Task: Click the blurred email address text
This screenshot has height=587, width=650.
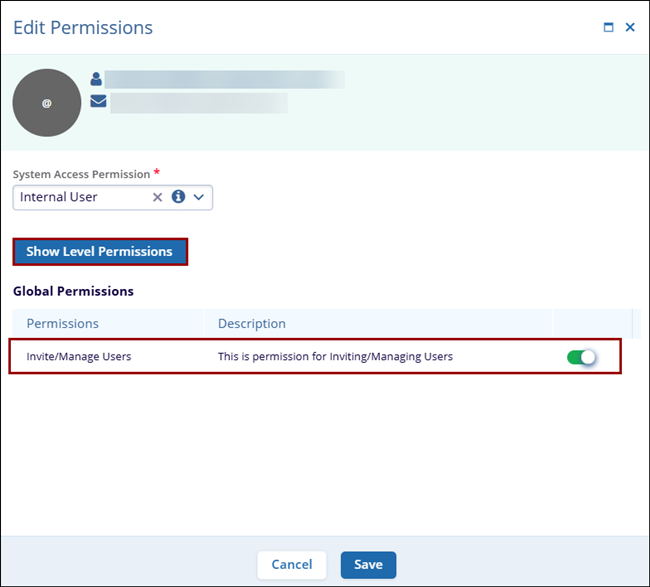Action: tap(199, 102)
